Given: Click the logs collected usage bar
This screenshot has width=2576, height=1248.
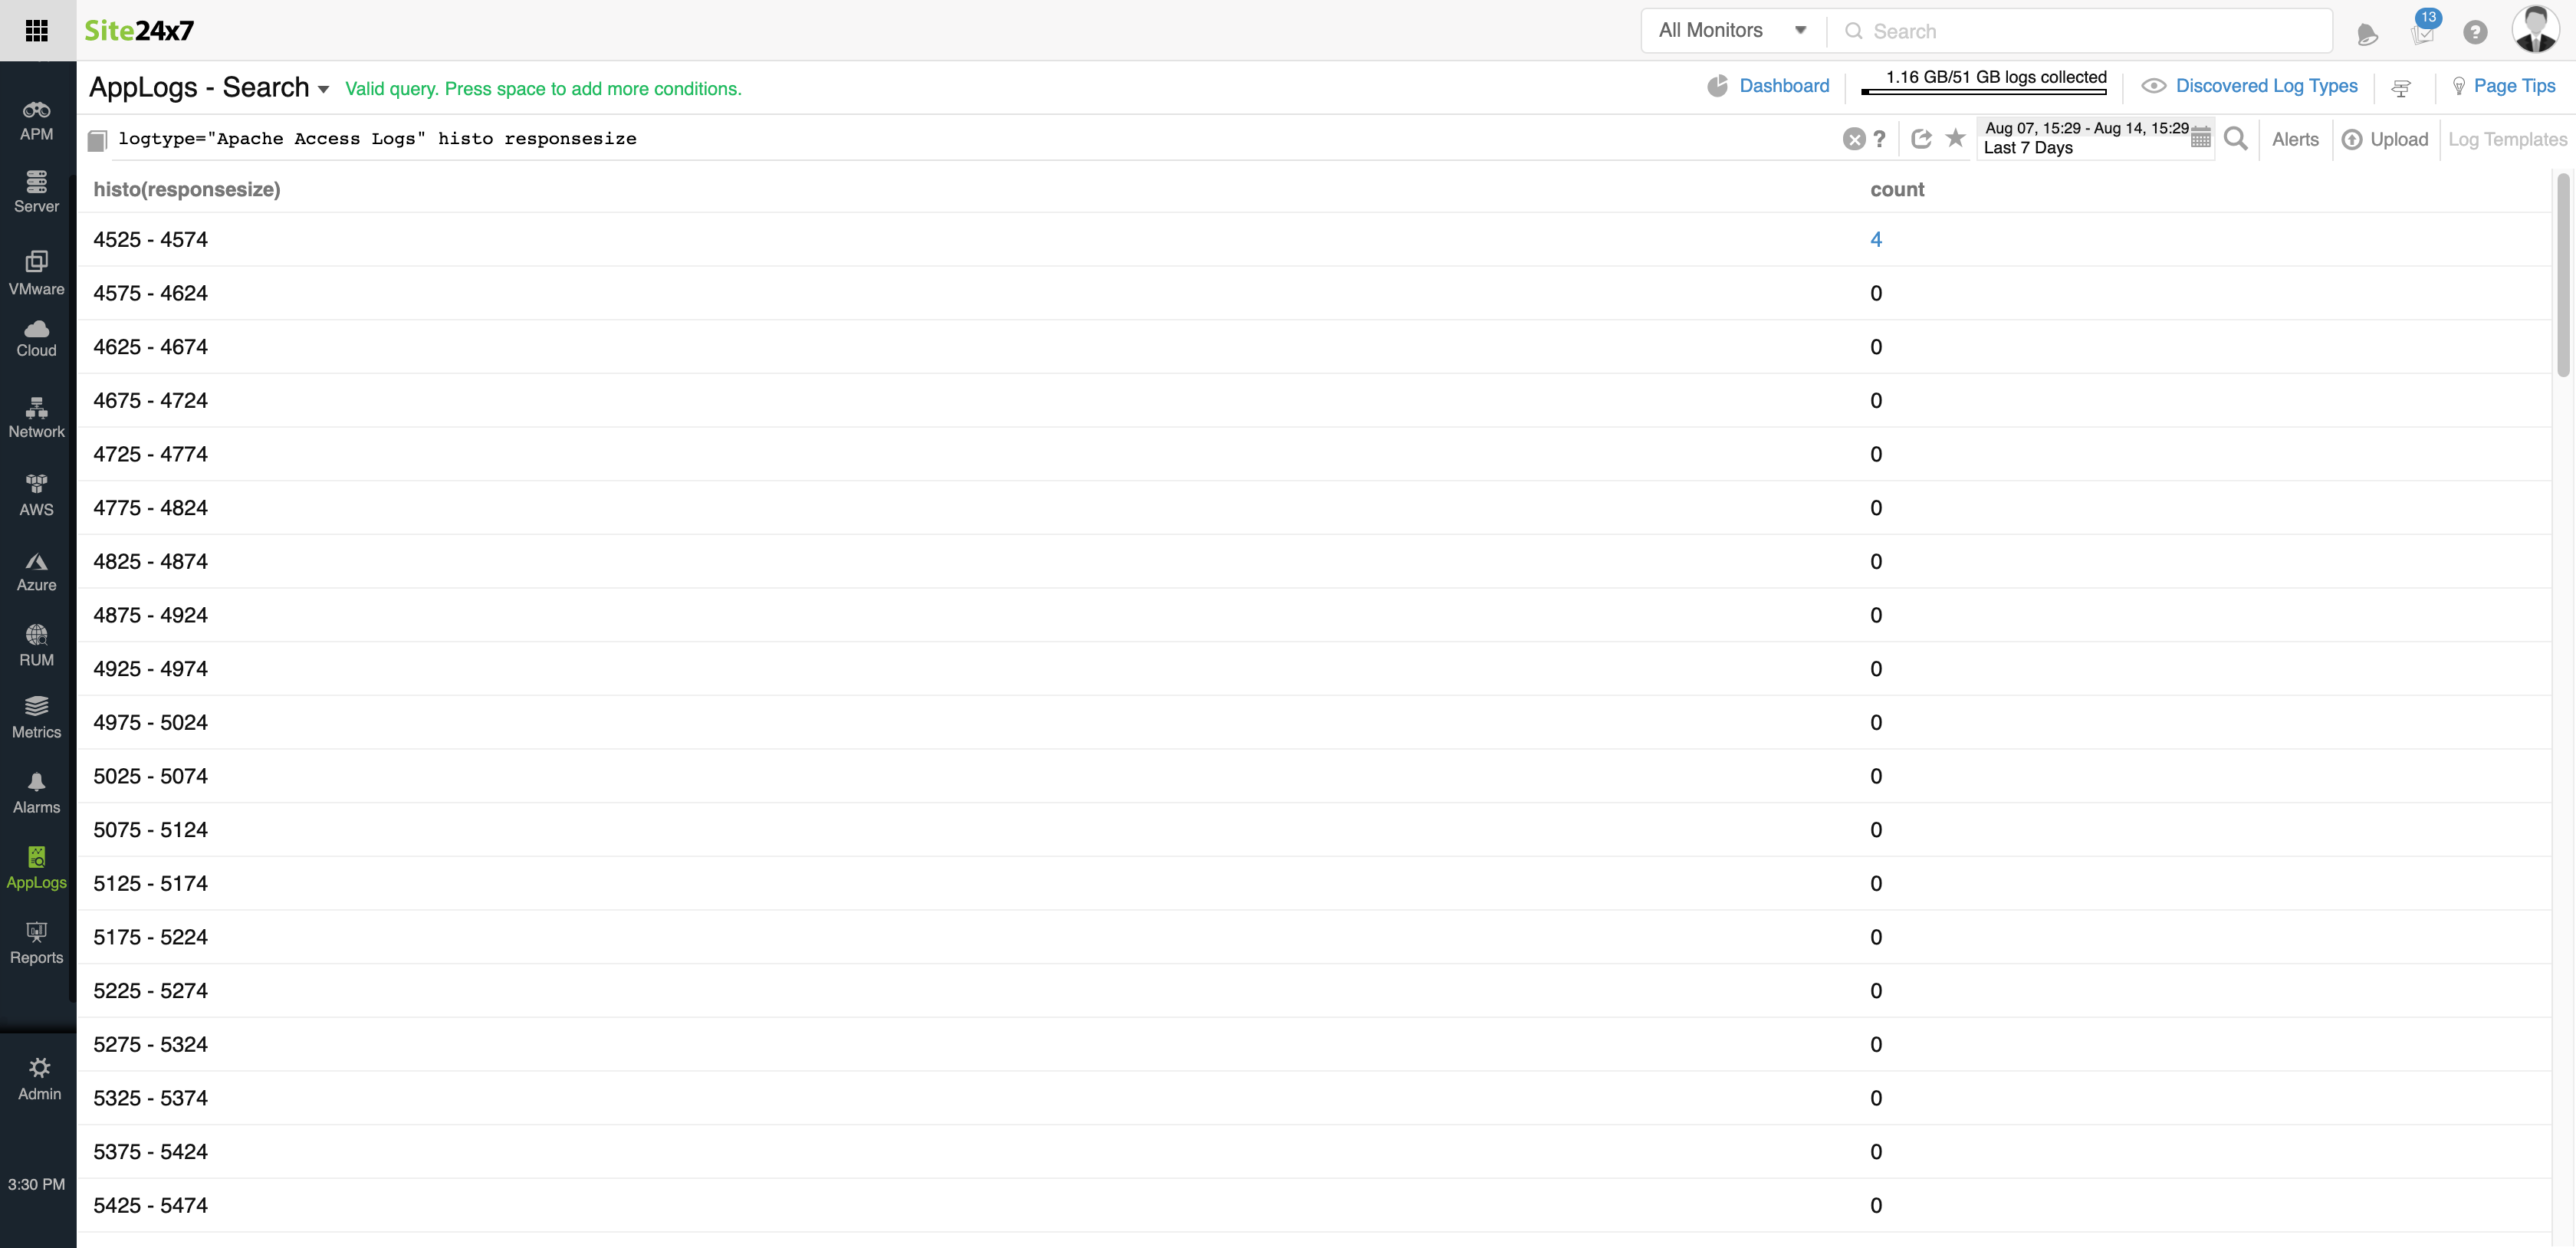Looking at the screenshot, I should pyautogui.click(x=1984, y=91).
